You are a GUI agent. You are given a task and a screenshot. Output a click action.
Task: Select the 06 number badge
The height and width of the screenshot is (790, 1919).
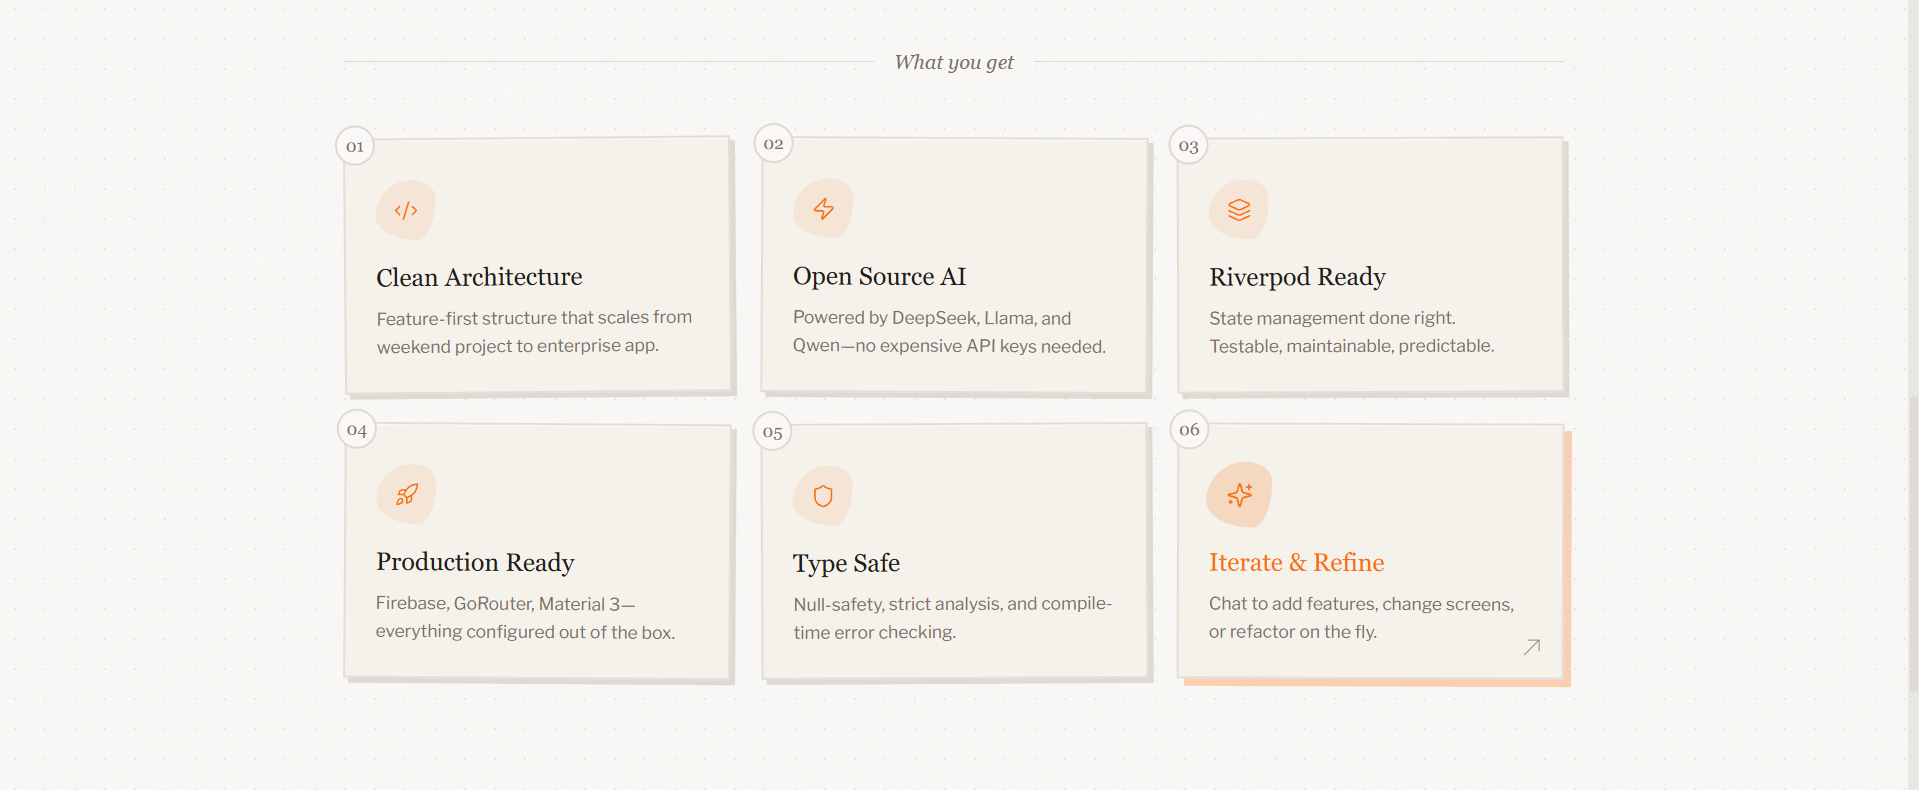(x=1189, y=430)
